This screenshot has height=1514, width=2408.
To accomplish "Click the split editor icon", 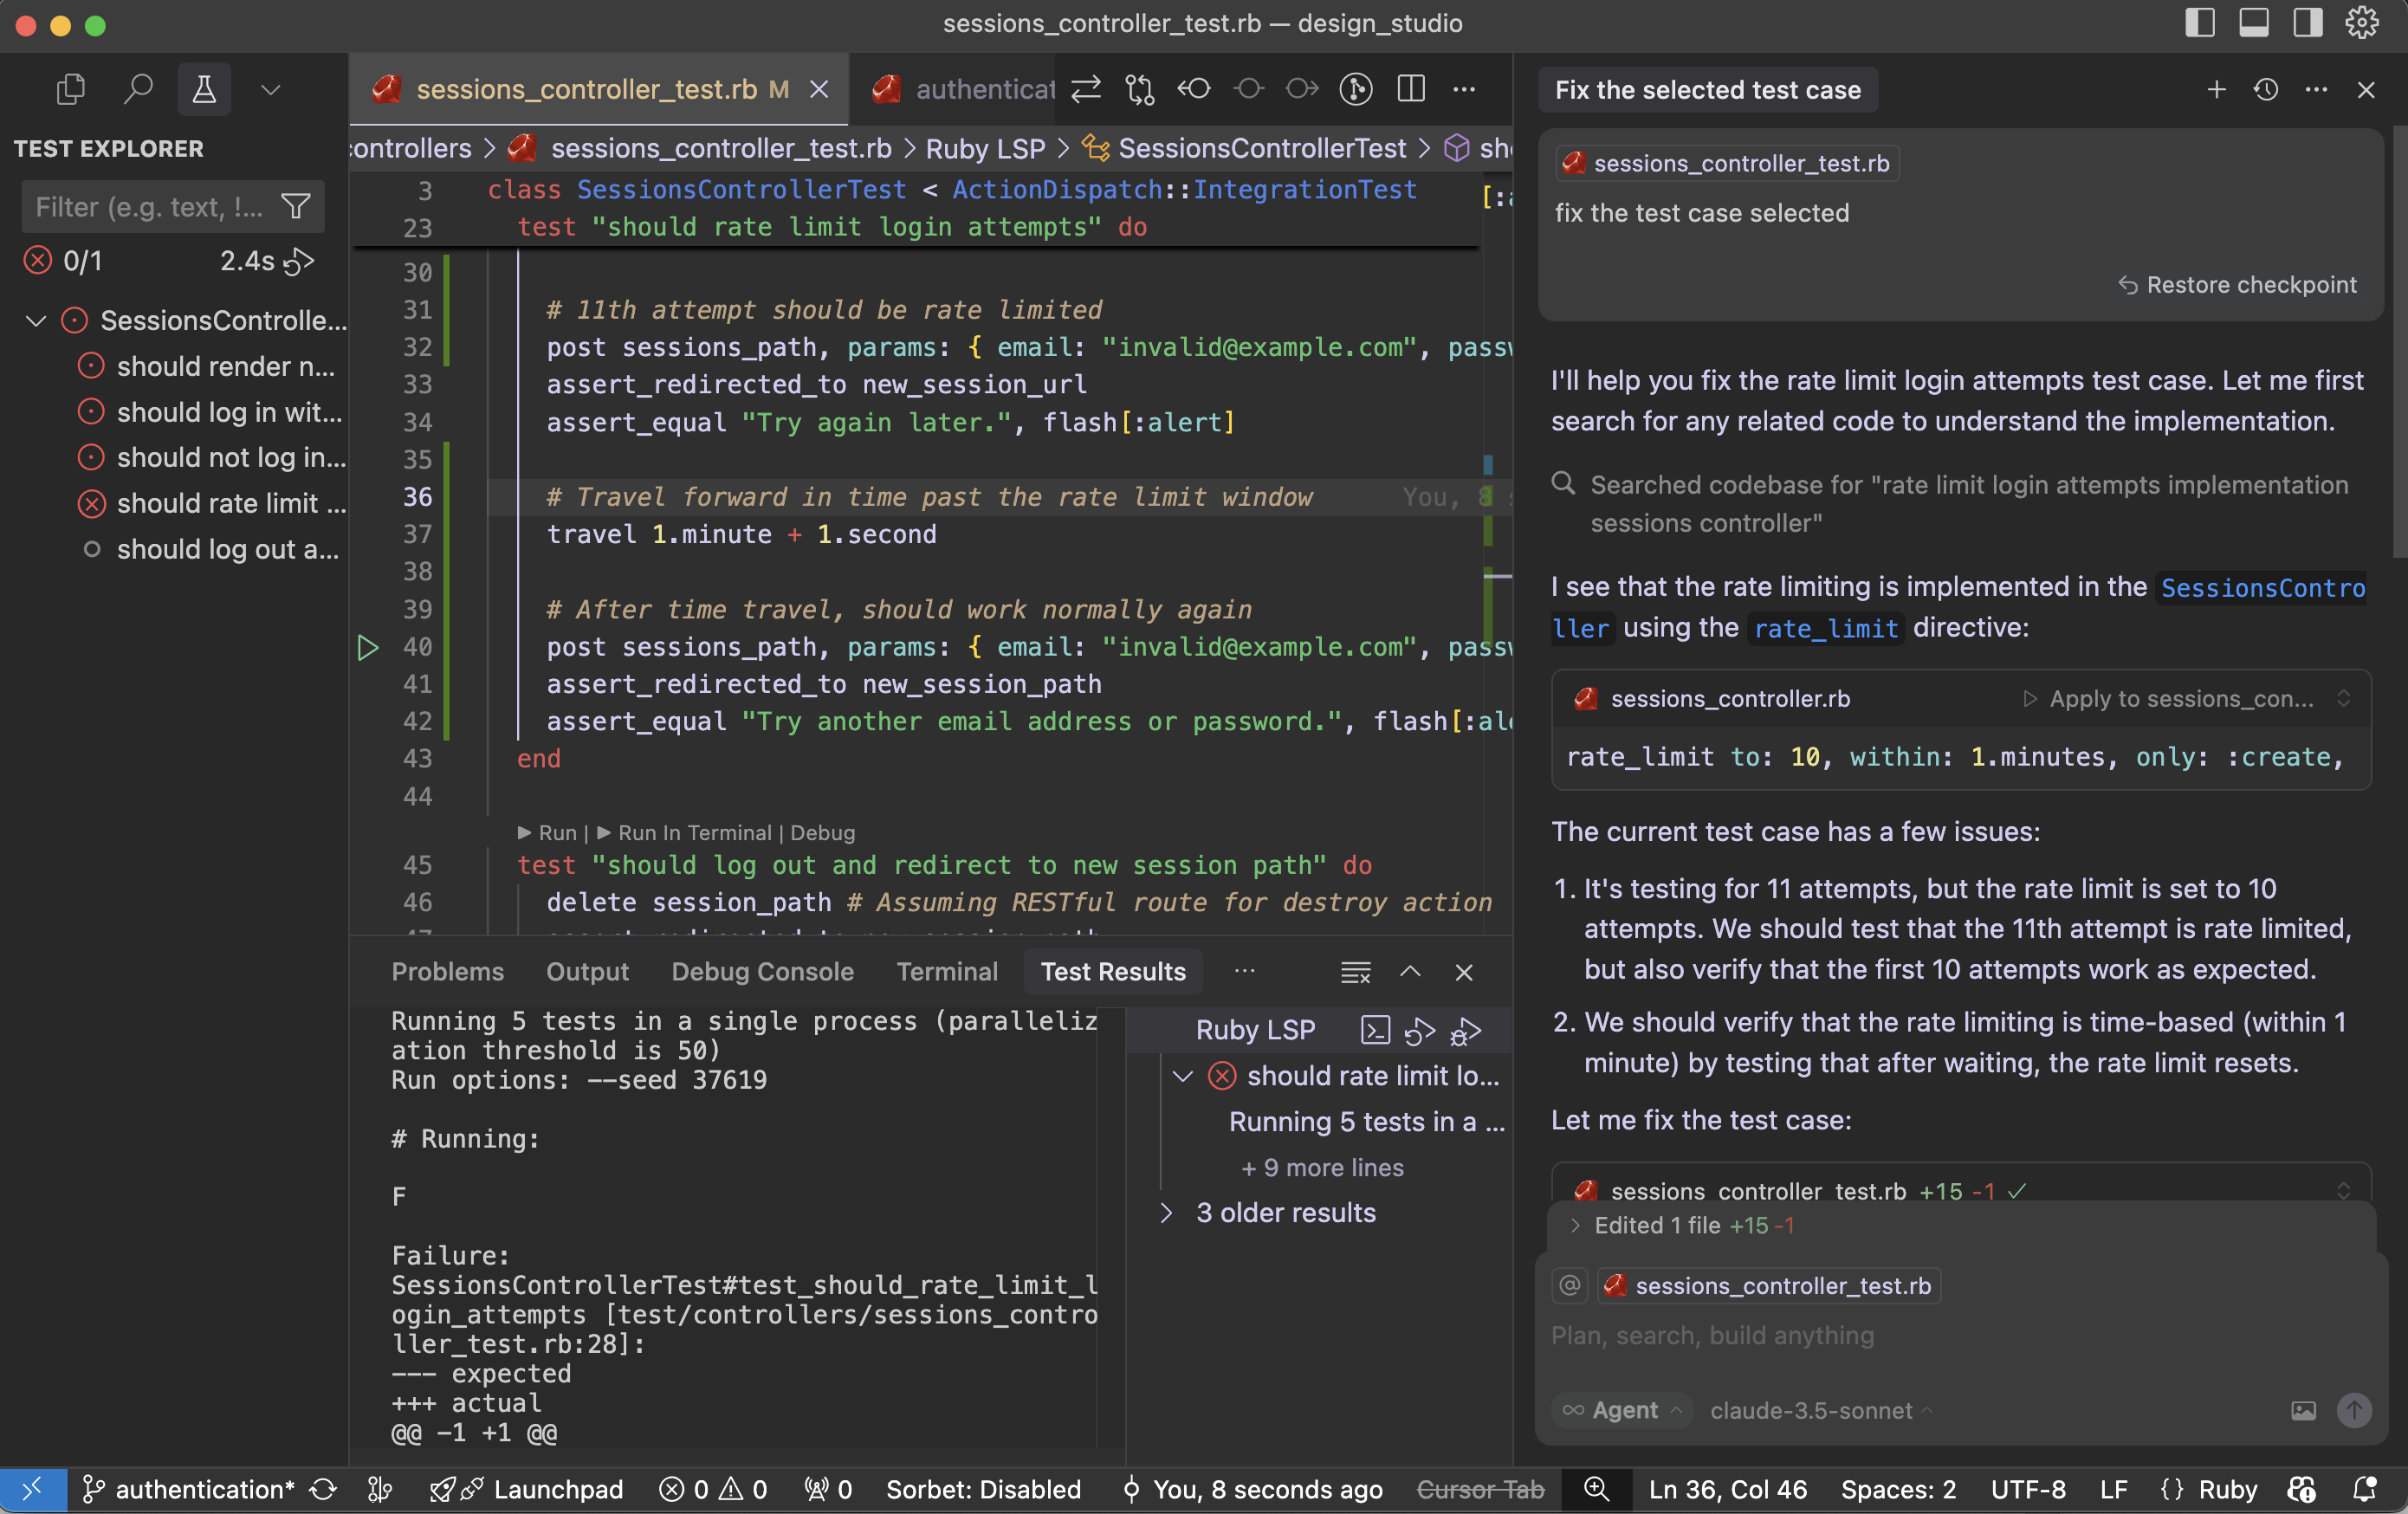I will tap(1410, 89).
